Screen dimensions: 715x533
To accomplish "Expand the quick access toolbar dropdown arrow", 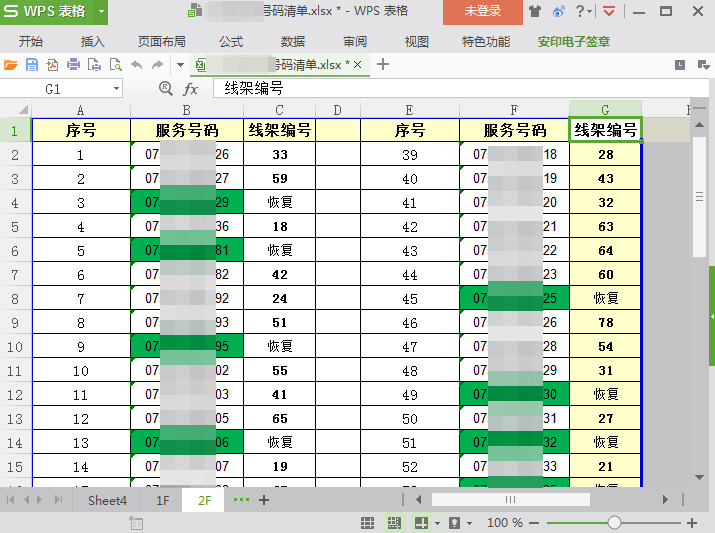I will point(180,65).
